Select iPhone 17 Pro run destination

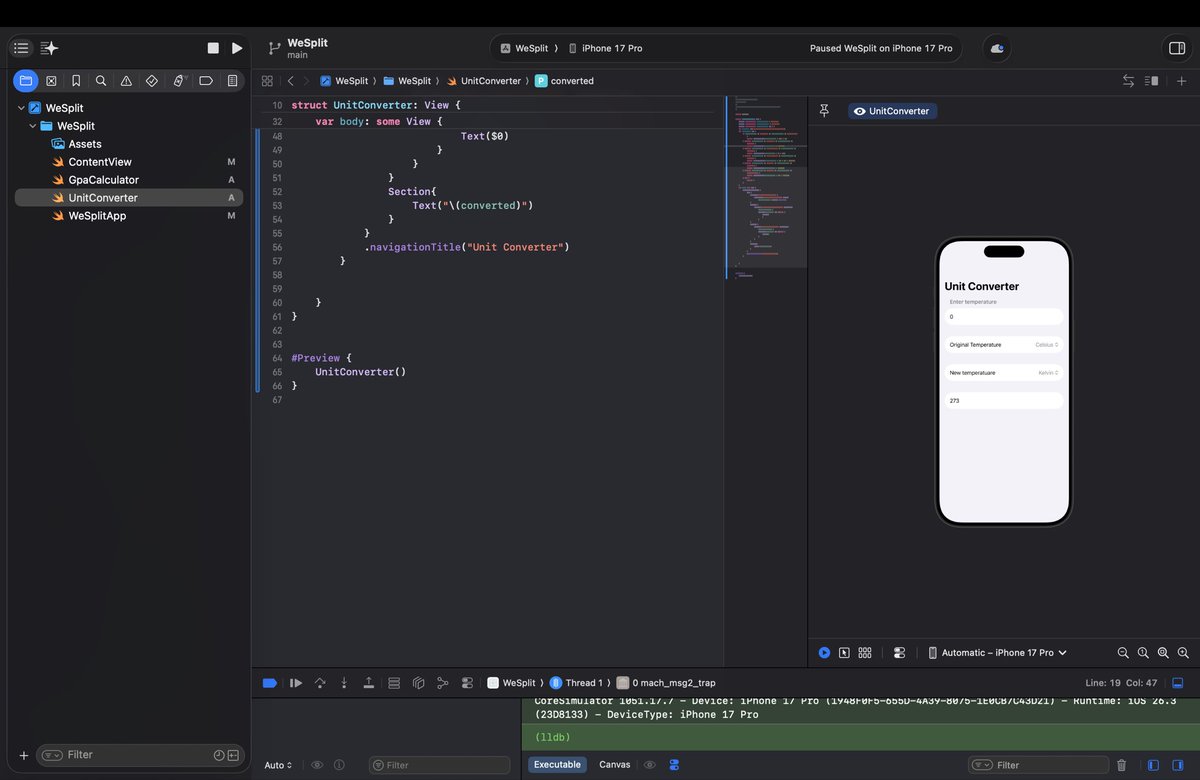[x=606, y=48]
